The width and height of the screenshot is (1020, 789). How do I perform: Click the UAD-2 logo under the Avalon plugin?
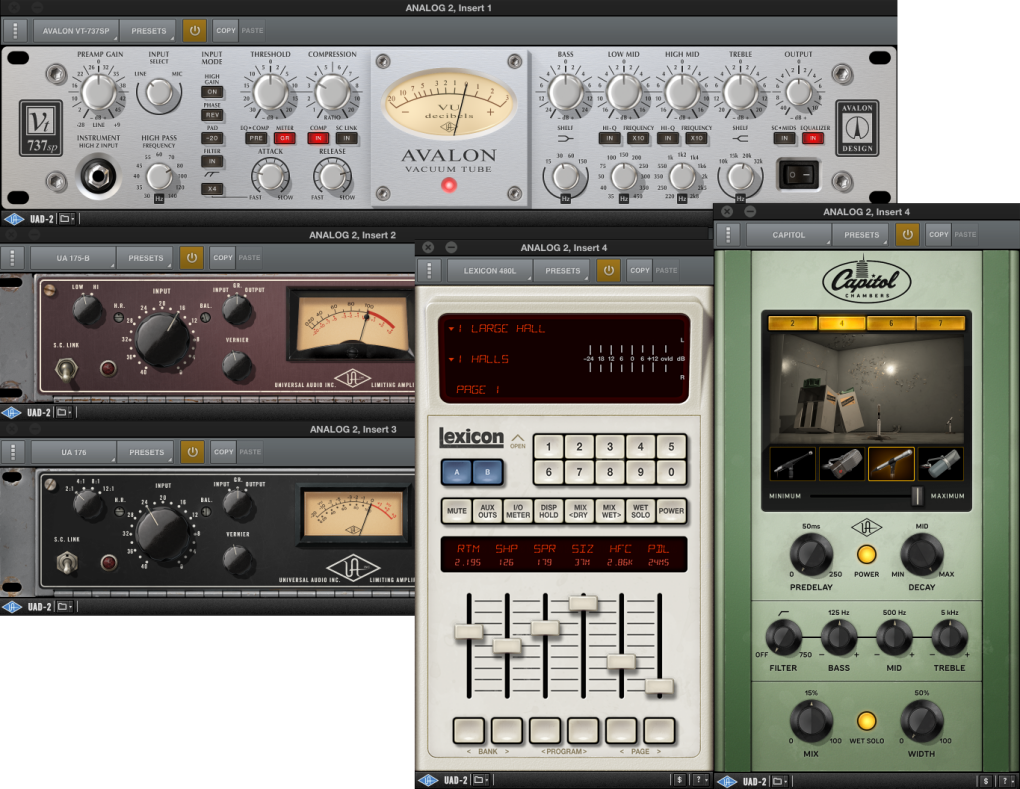(14, 219)
